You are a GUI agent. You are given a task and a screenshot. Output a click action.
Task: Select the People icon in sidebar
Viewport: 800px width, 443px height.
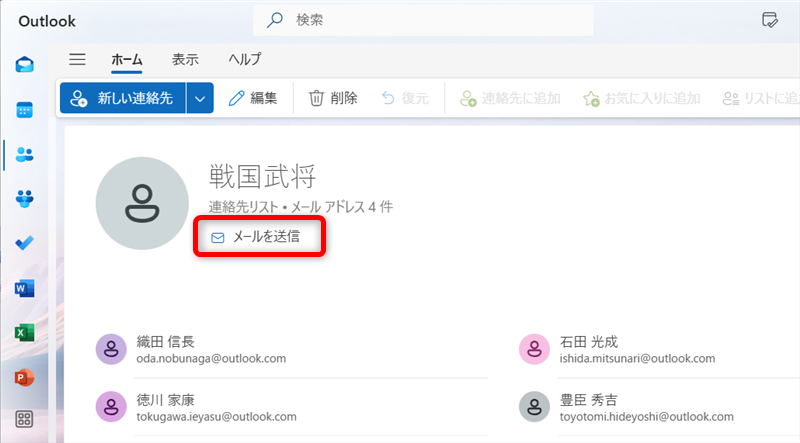(x=25, y=154)
